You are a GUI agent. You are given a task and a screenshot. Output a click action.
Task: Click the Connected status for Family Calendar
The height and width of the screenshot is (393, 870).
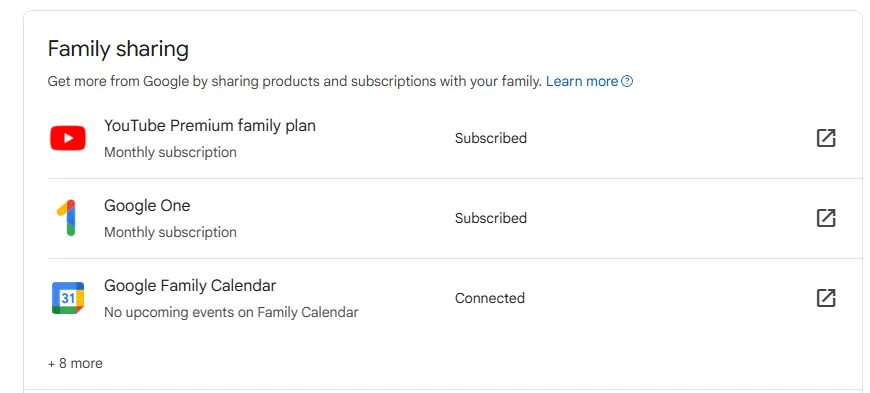489,298
